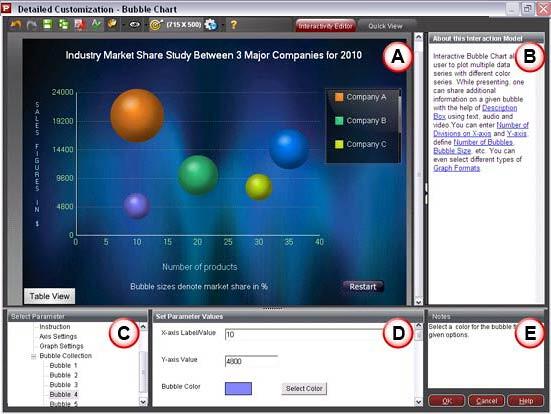Click the green save-all icon next to save
The height and width of the screenshot is (414, 551).
click(64, 25)
